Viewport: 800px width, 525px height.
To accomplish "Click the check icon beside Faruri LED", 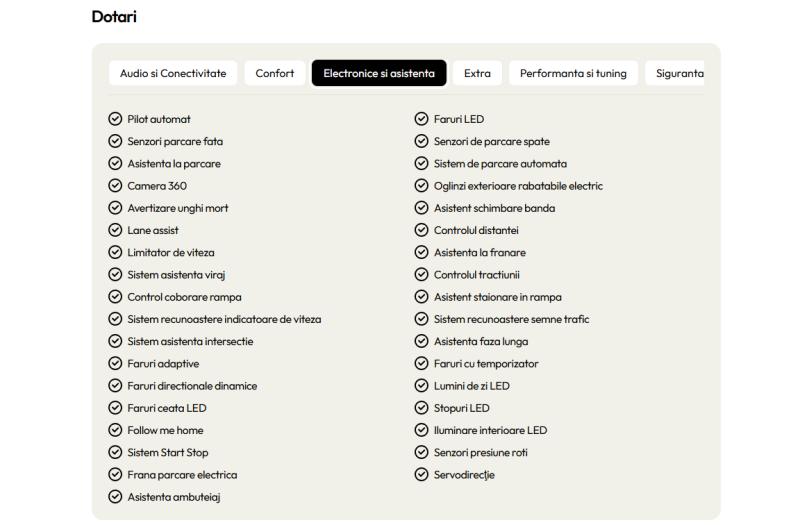I will click(x=421, y=119).
